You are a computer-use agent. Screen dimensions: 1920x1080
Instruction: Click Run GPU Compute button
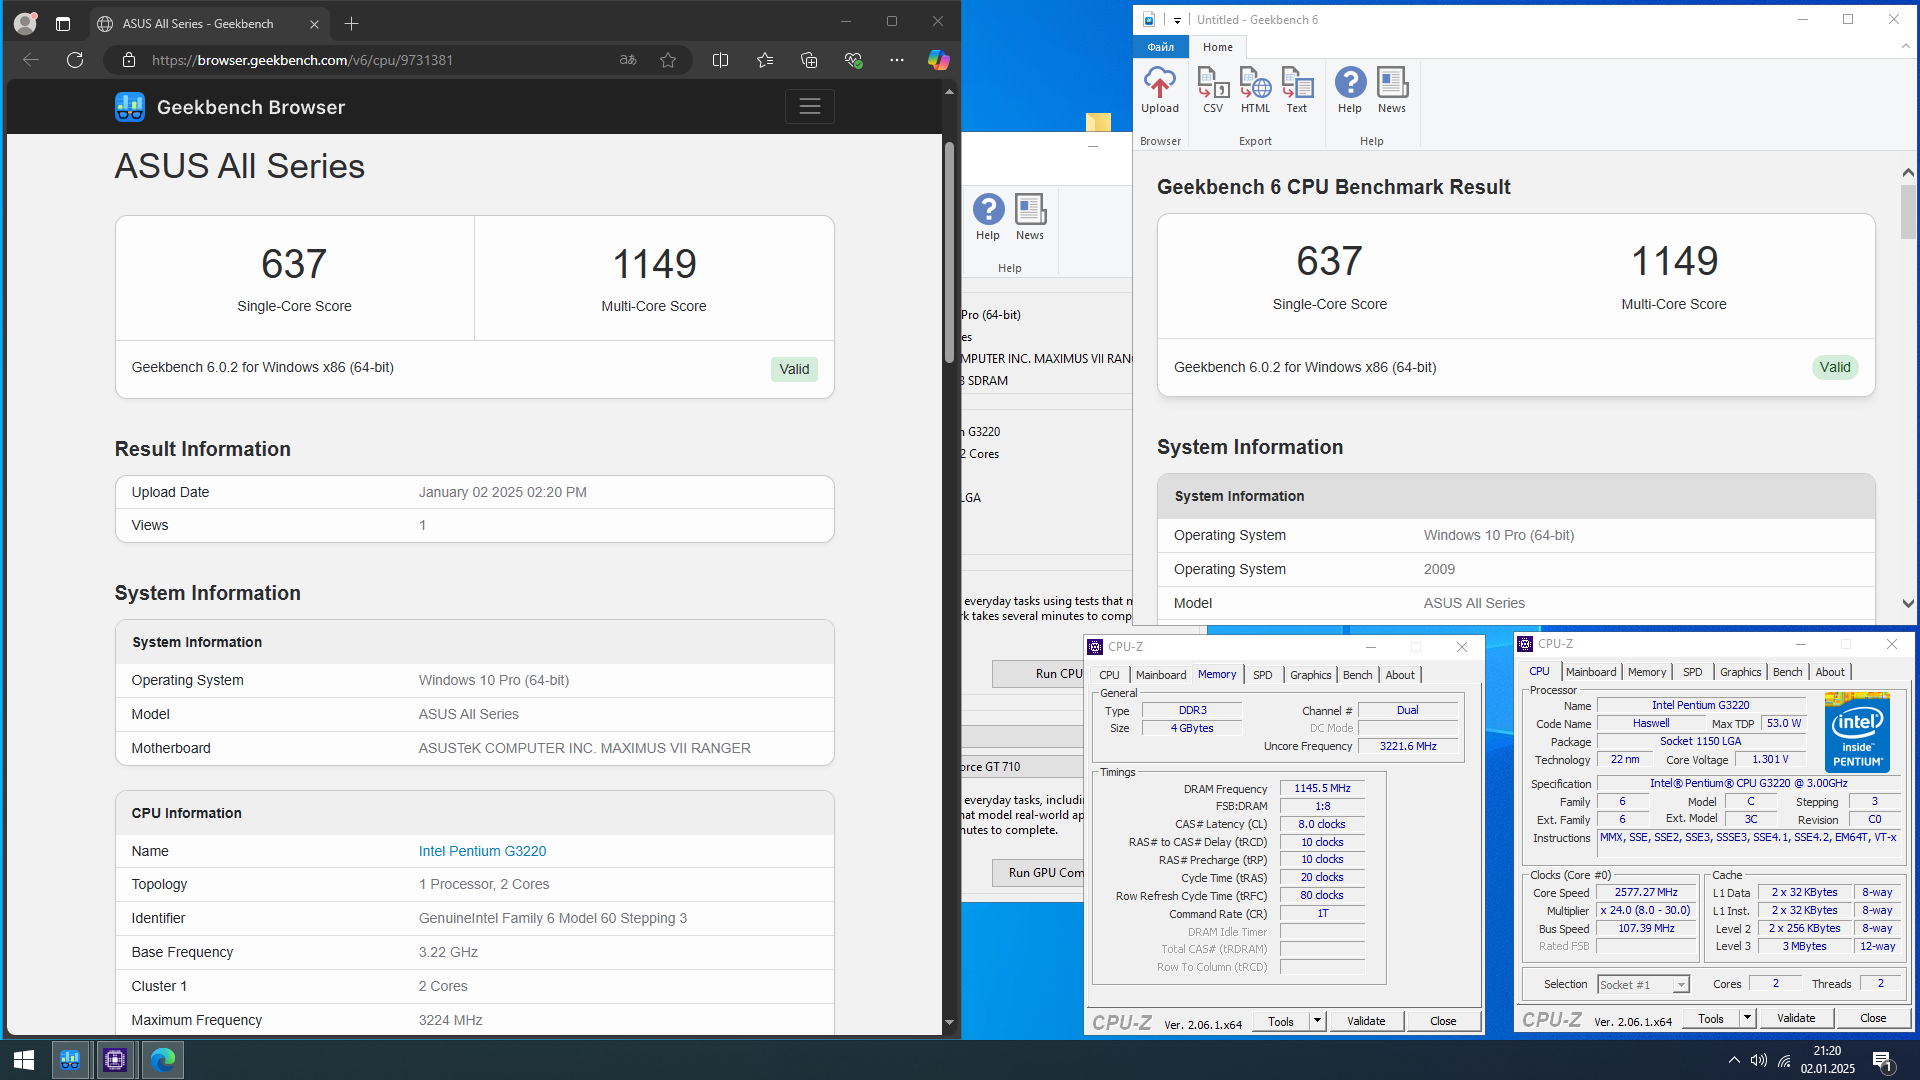(x=1038, y=873)
